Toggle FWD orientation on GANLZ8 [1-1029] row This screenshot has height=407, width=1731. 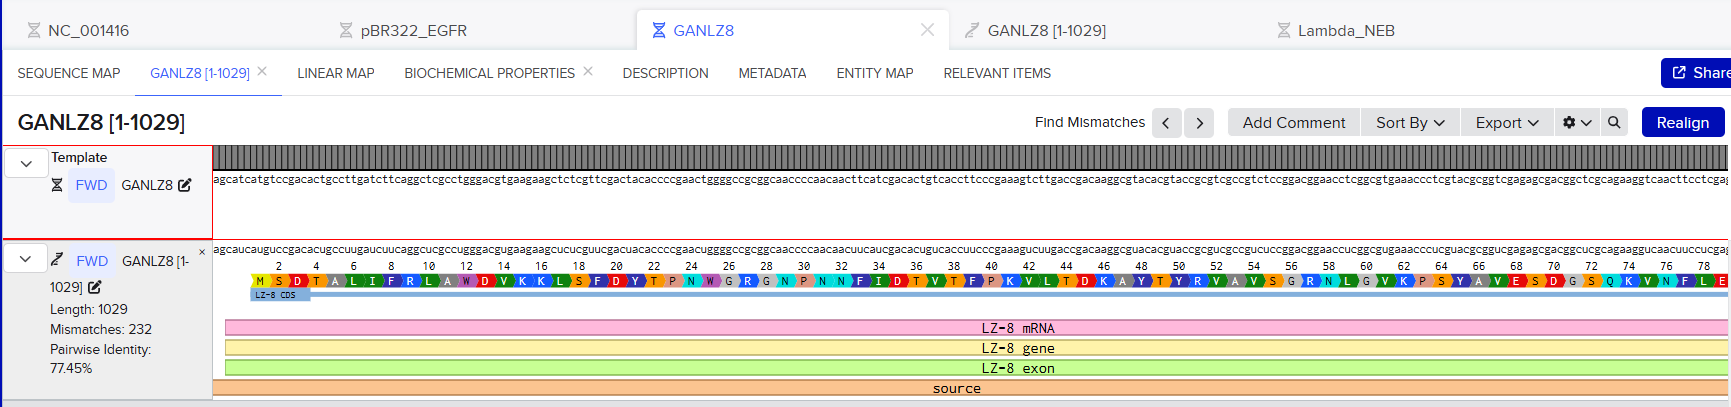point(92,261)
